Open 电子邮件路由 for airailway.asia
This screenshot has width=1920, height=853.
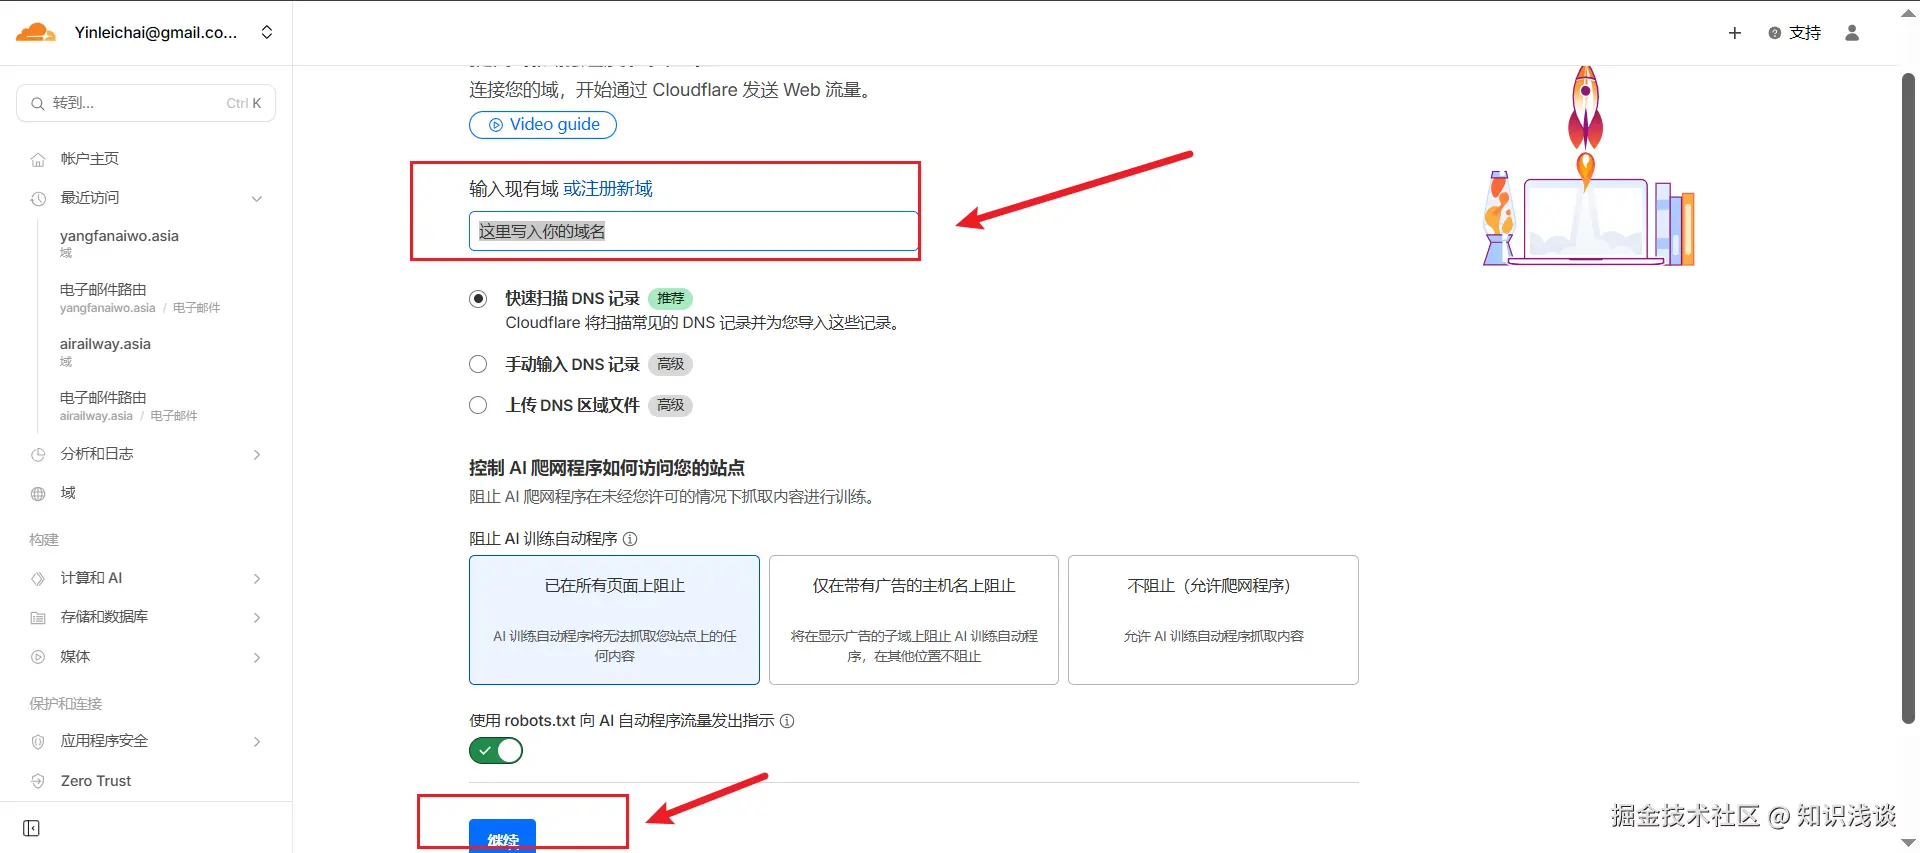tap(128, 405)
